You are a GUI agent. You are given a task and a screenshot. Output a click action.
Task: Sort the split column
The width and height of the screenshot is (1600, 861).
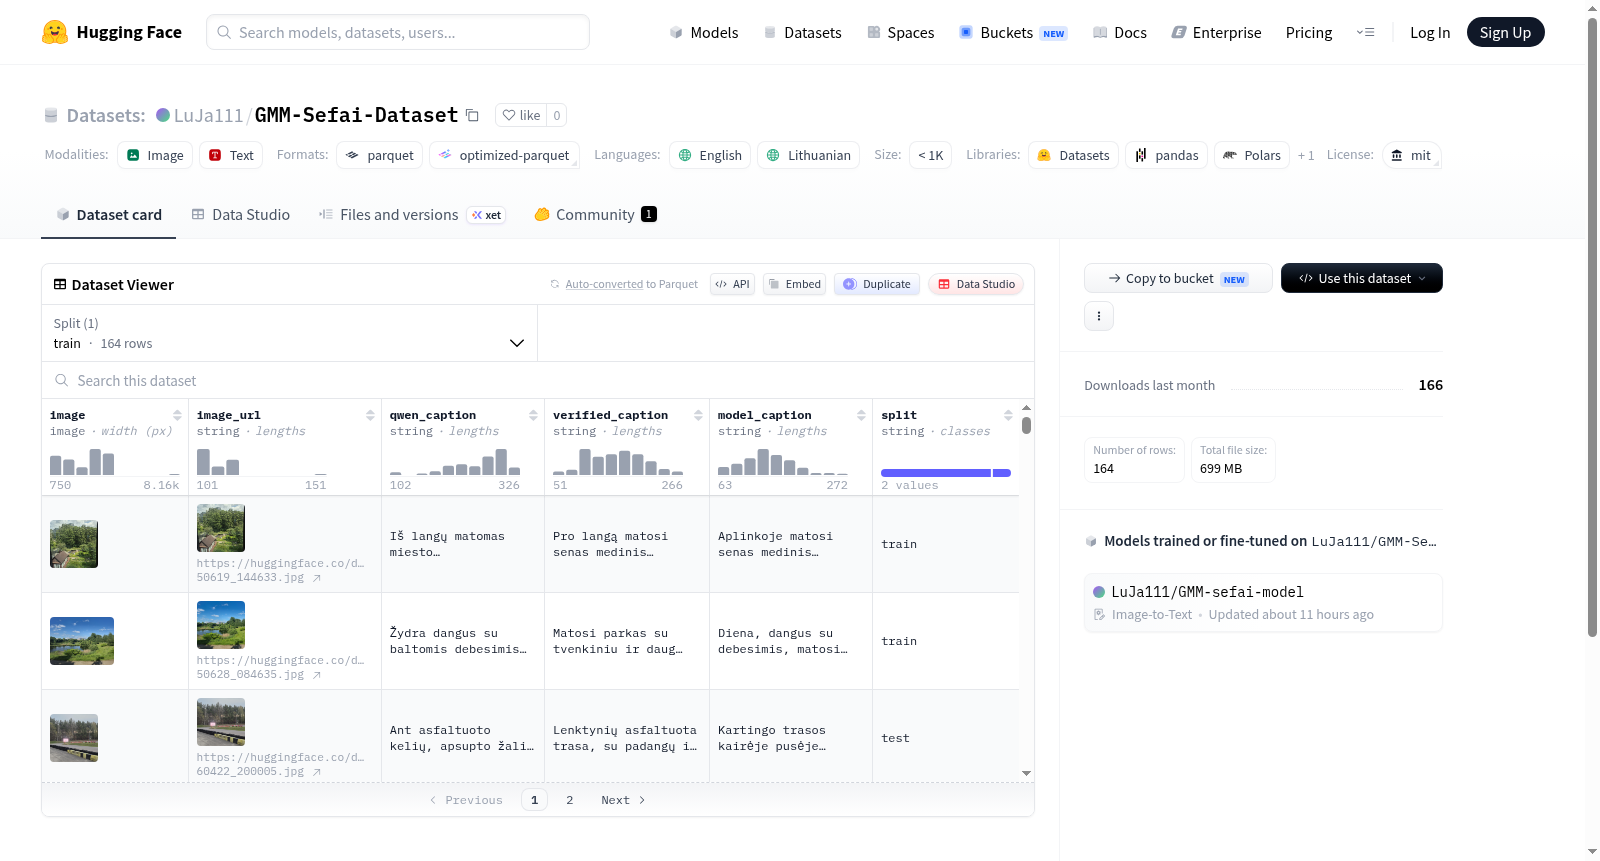(1008, 415)
